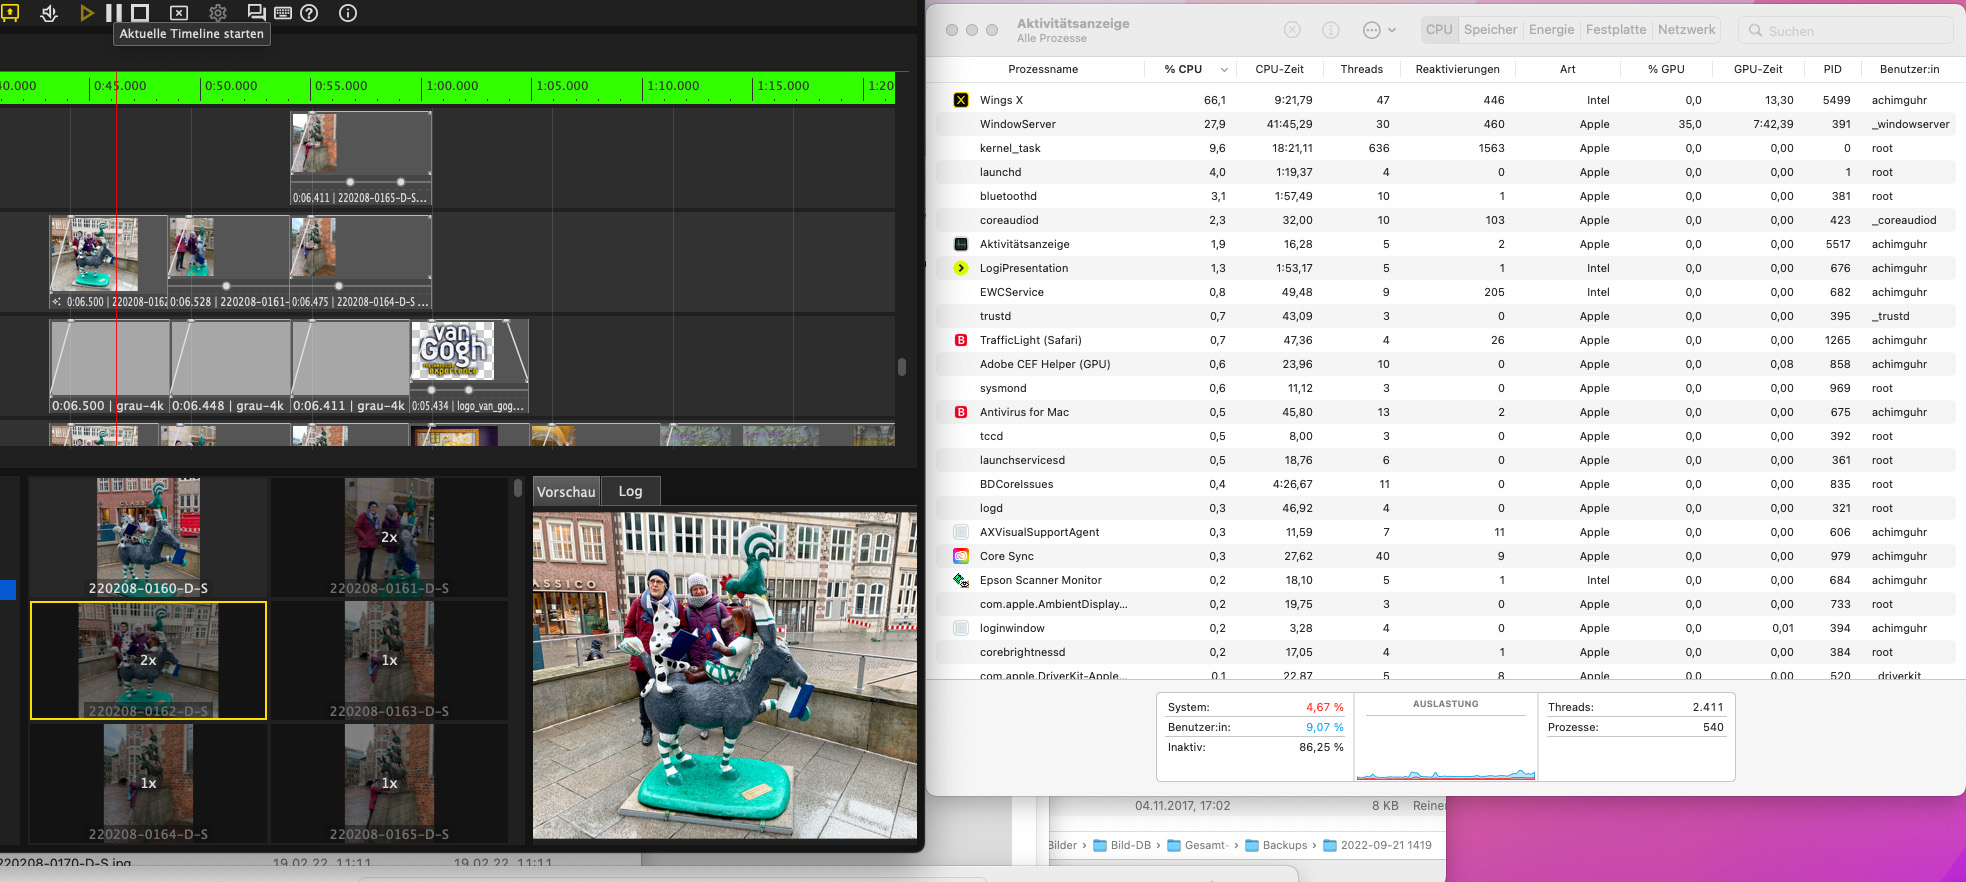The width and height of the screenshot is (1966, 882).
Task: Open Backups folder in Finder path bar
Action: (x=1277, y=845)
